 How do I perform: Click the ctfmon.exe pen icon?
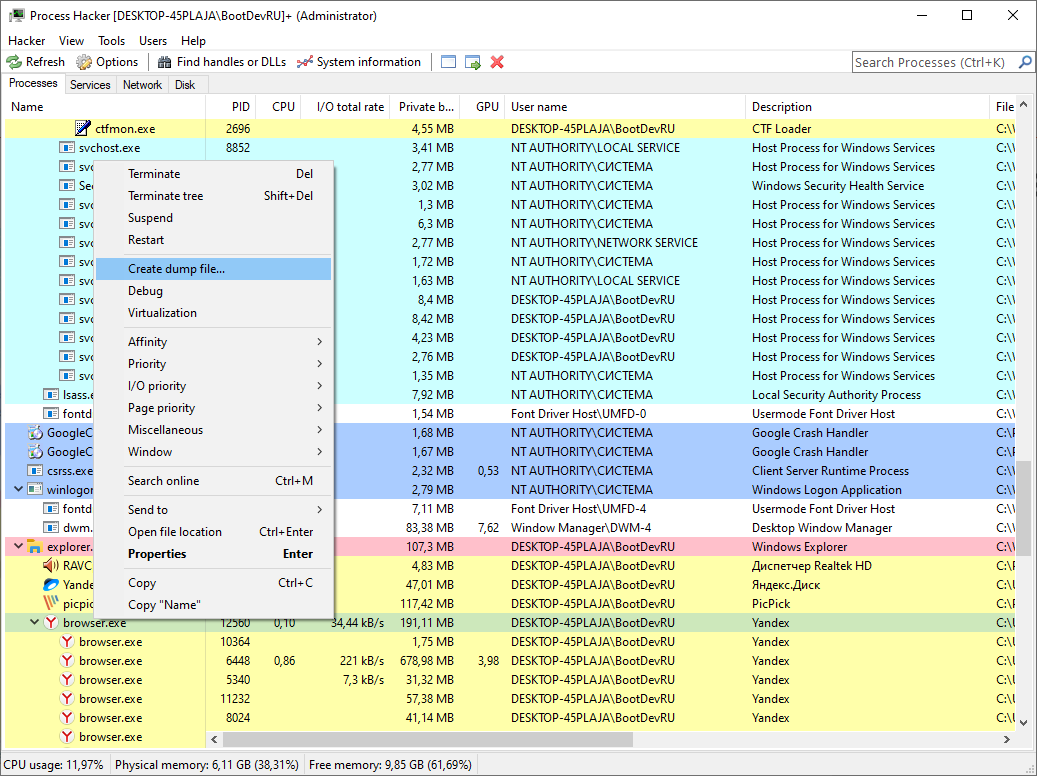click(83, 128)
